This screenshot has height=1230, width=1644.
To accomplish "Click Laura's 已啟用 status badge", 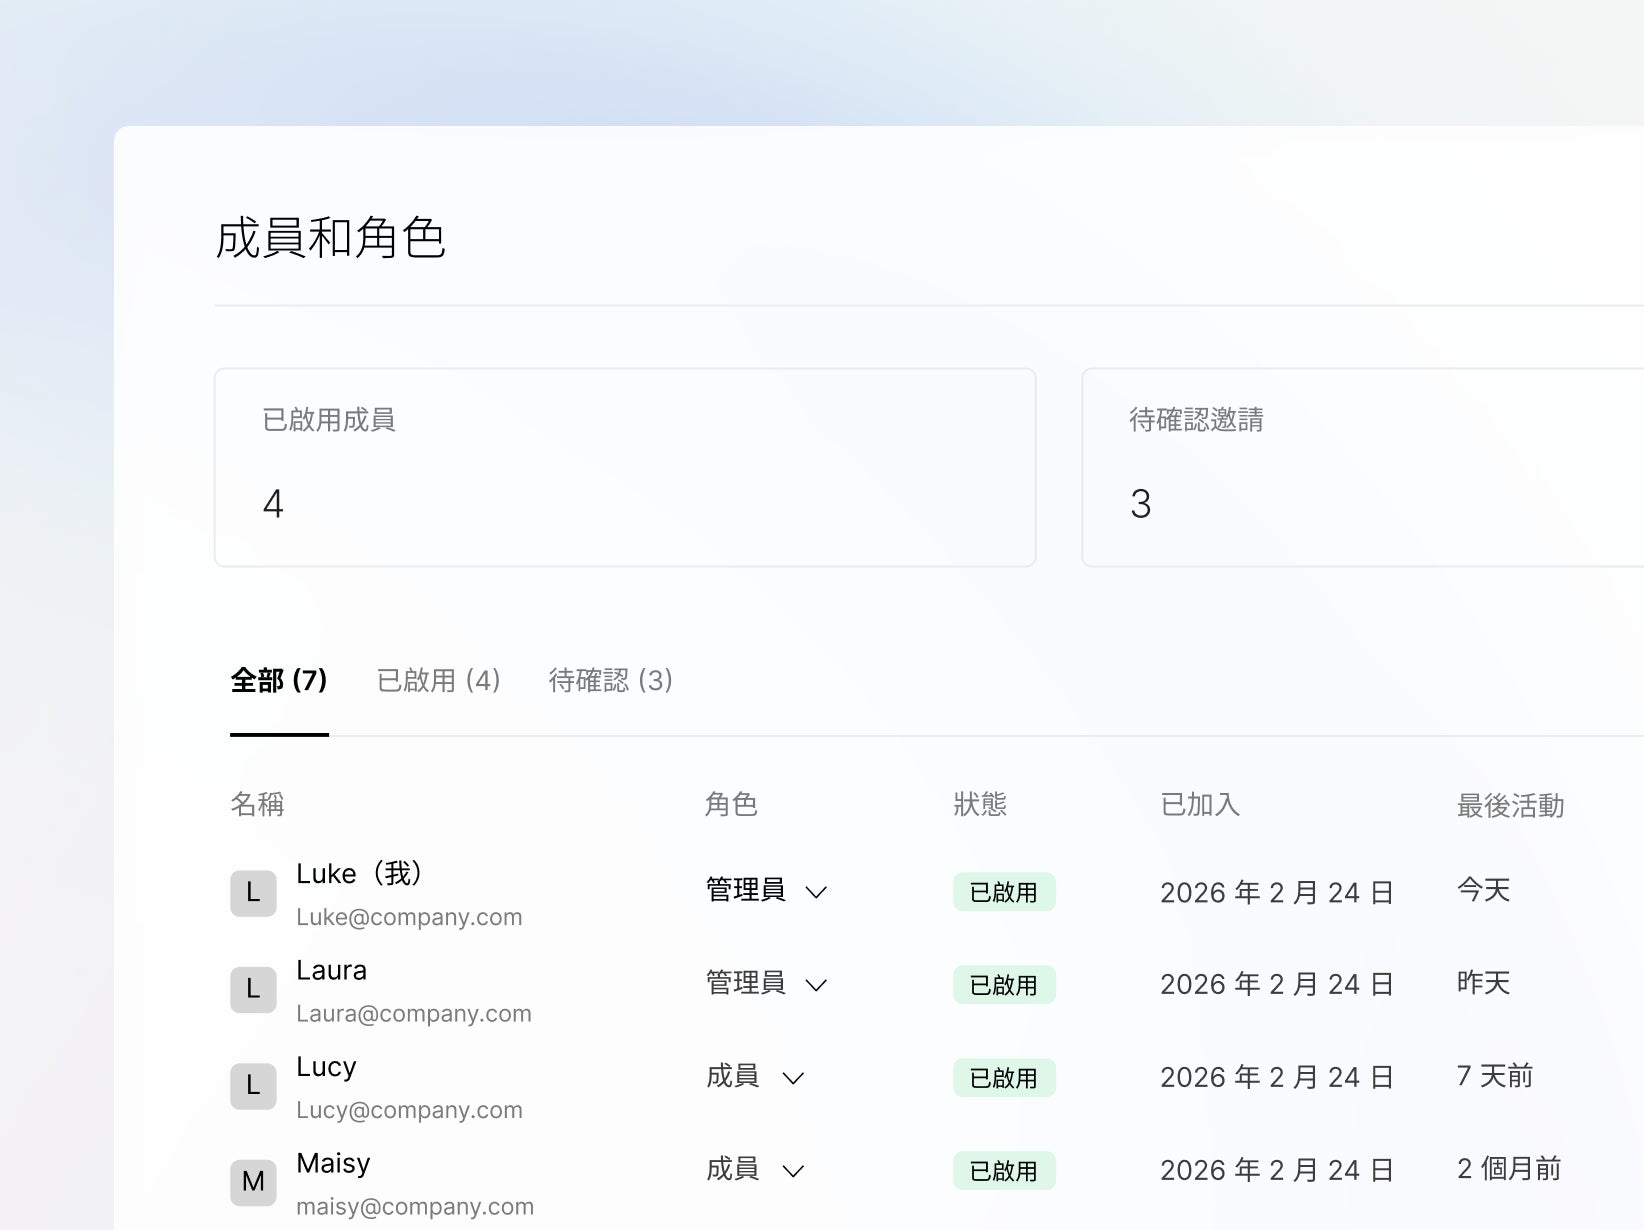I will pyautogui.click(x=1004, y=985).
